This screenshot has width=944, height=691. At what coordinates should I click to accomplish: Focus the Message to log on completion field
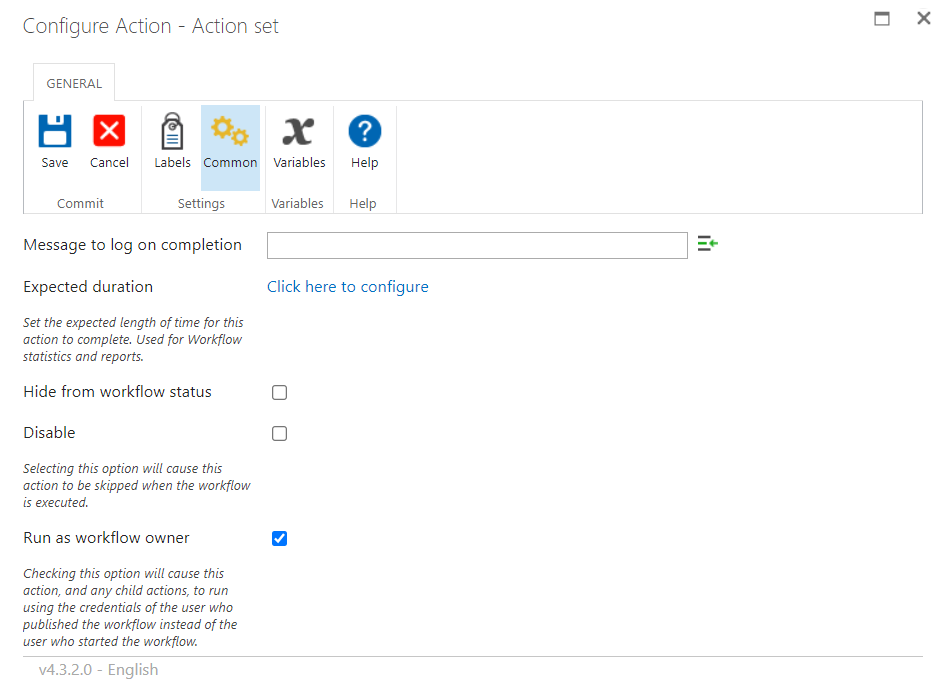477,246
